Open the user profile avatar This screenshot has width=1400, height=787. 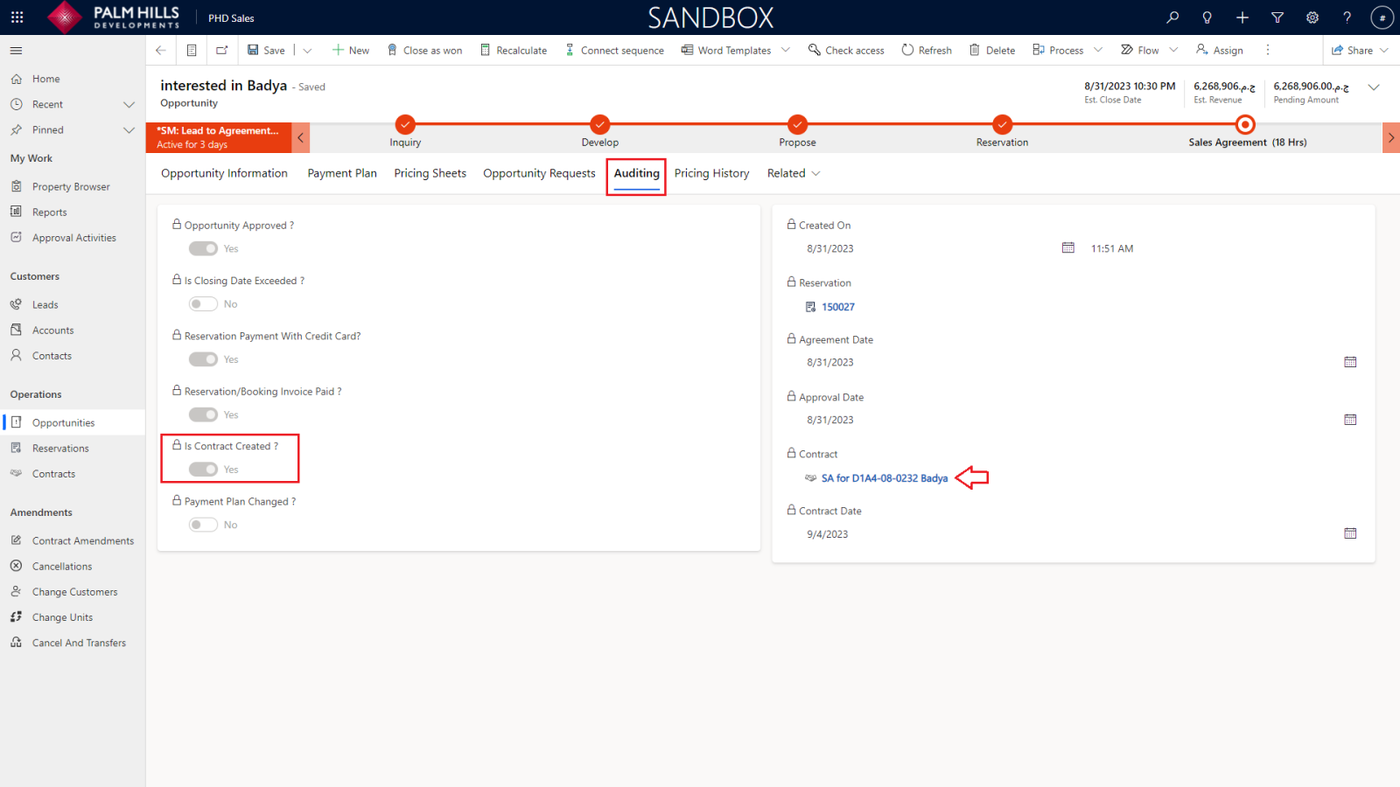[1382, 18]
